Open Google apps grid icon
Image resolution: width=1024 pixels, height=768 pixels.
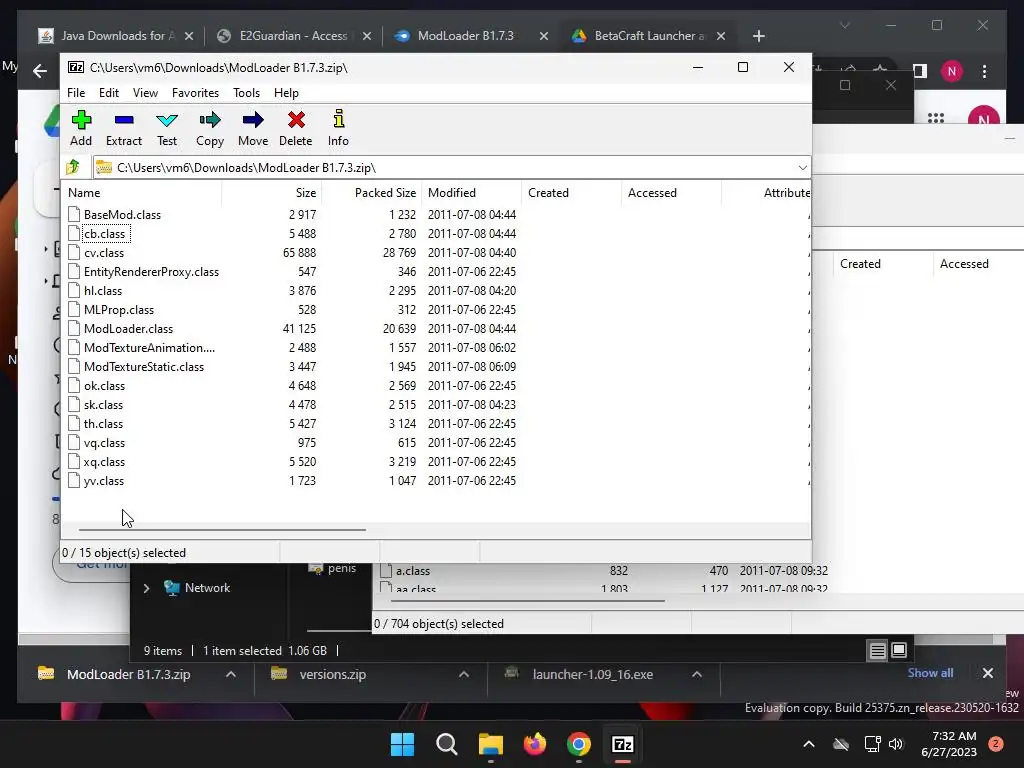935,118
